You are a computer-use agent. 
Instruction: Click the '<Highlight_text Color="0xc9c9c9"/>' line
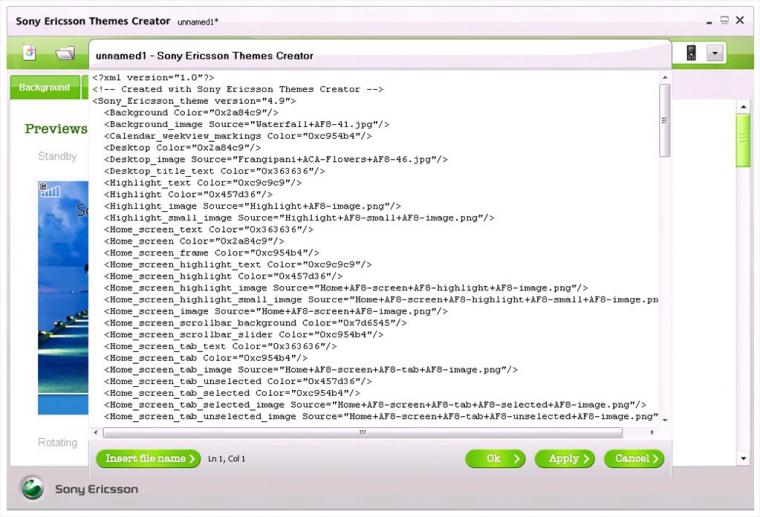(203, 183)
